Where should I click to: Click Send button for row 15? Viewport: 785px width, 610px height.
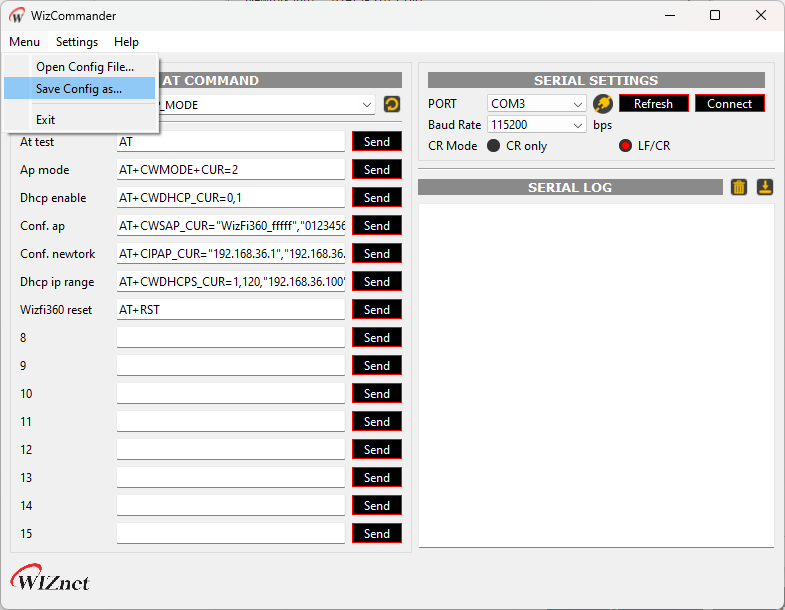click(x=376, y=534)
